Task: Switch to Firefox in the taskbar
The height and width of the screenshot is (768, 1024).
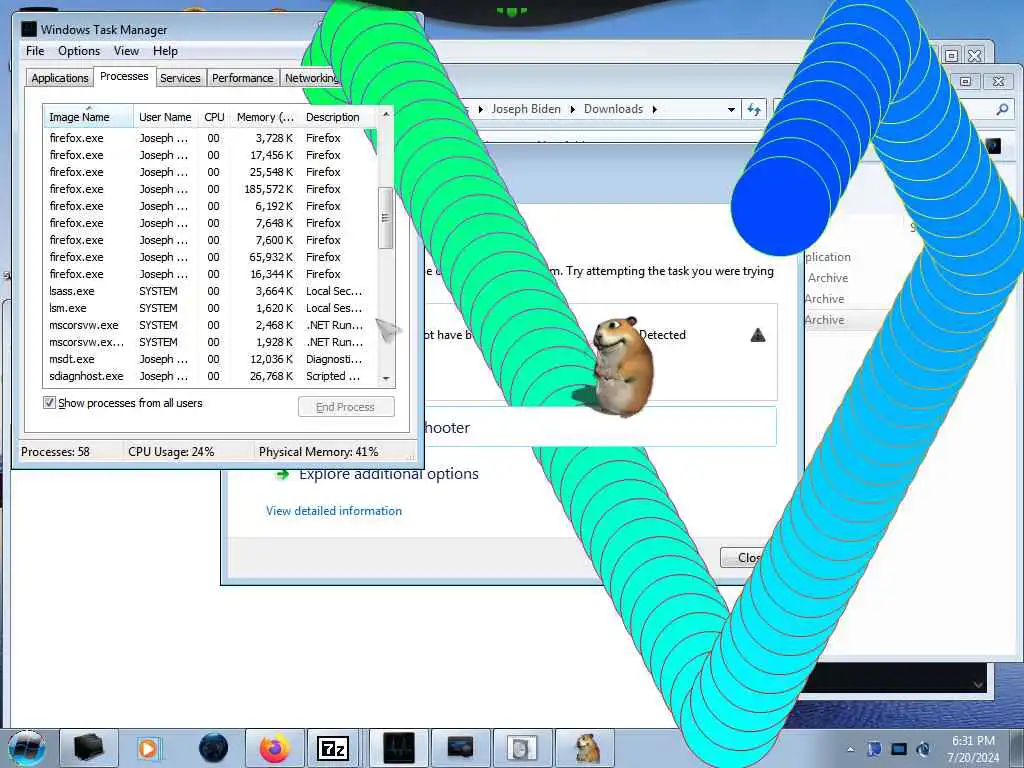Action: point(274,748)
